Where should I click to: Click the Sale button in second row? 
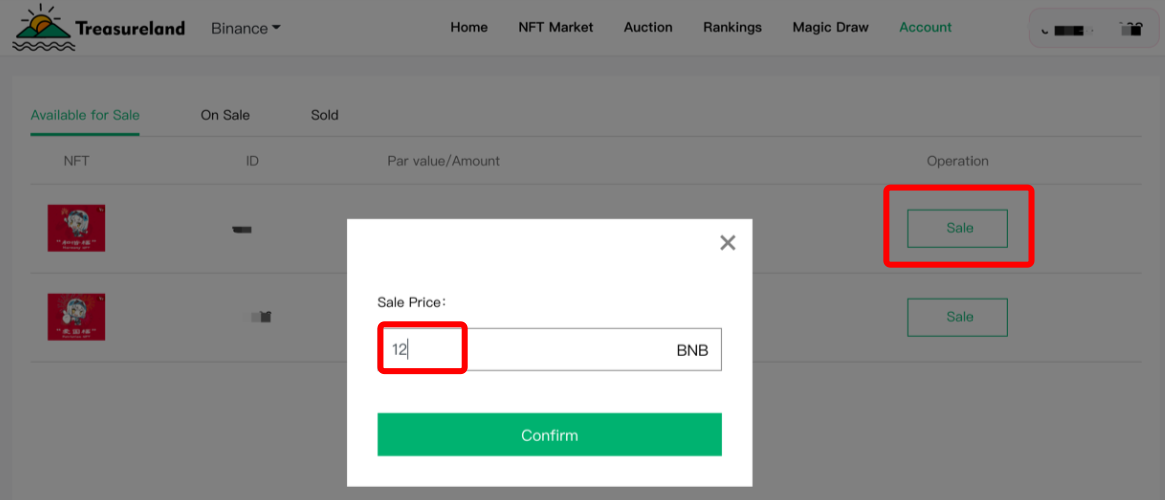point(957,317)
